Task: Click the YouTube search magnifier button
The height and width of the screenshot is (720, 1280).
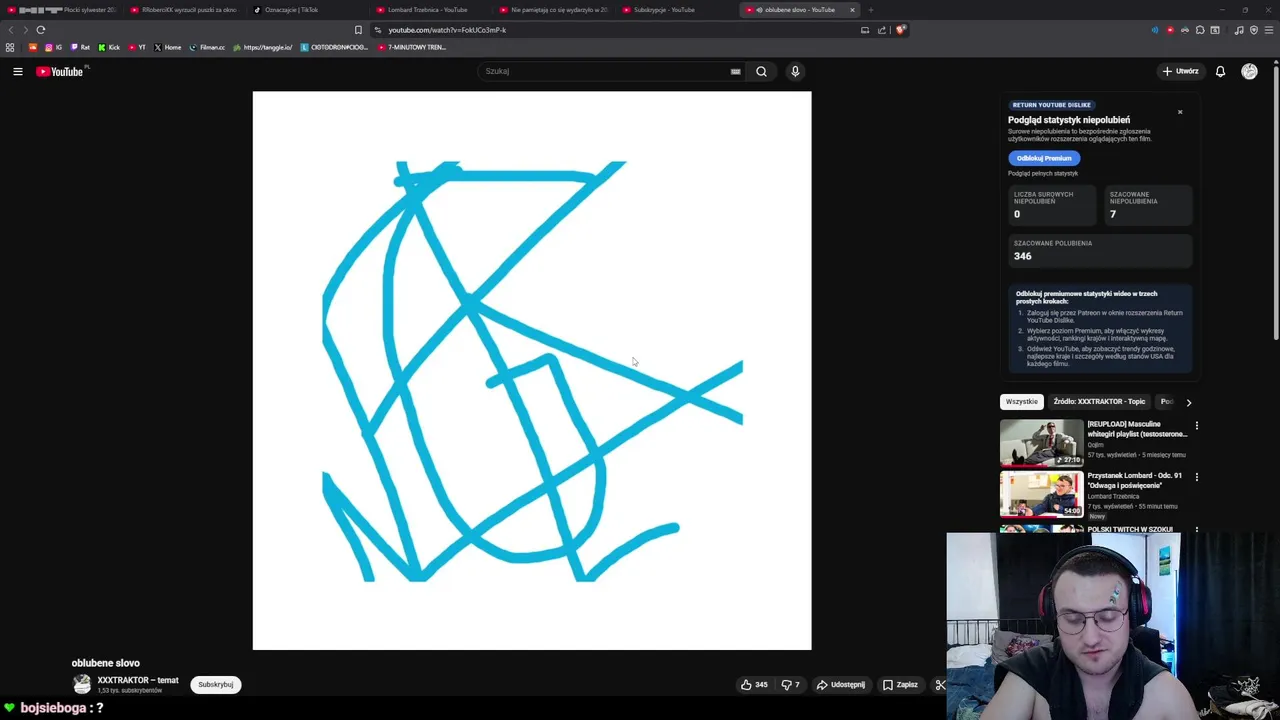Action: [x=761, y=71]
